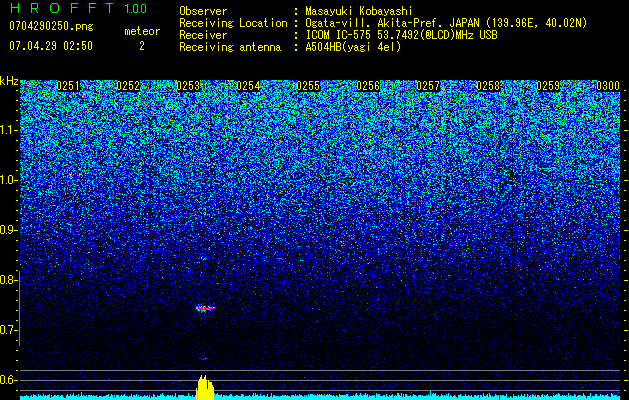
Task: Click the 0.6 kHz axis label
Action: [x=8, y=380]
